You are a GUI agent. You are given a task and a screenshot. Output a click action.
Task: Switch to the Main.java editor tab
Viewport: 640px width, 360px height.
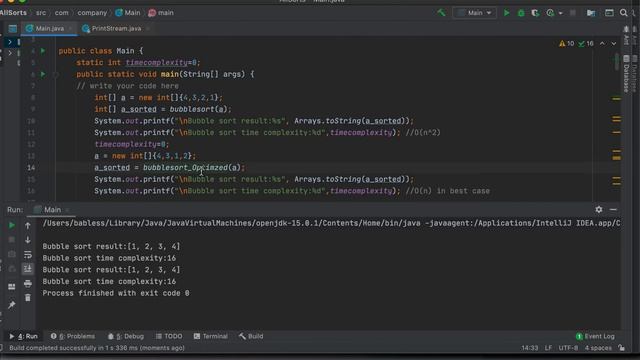pyautogui.click(x=49, y=28)
